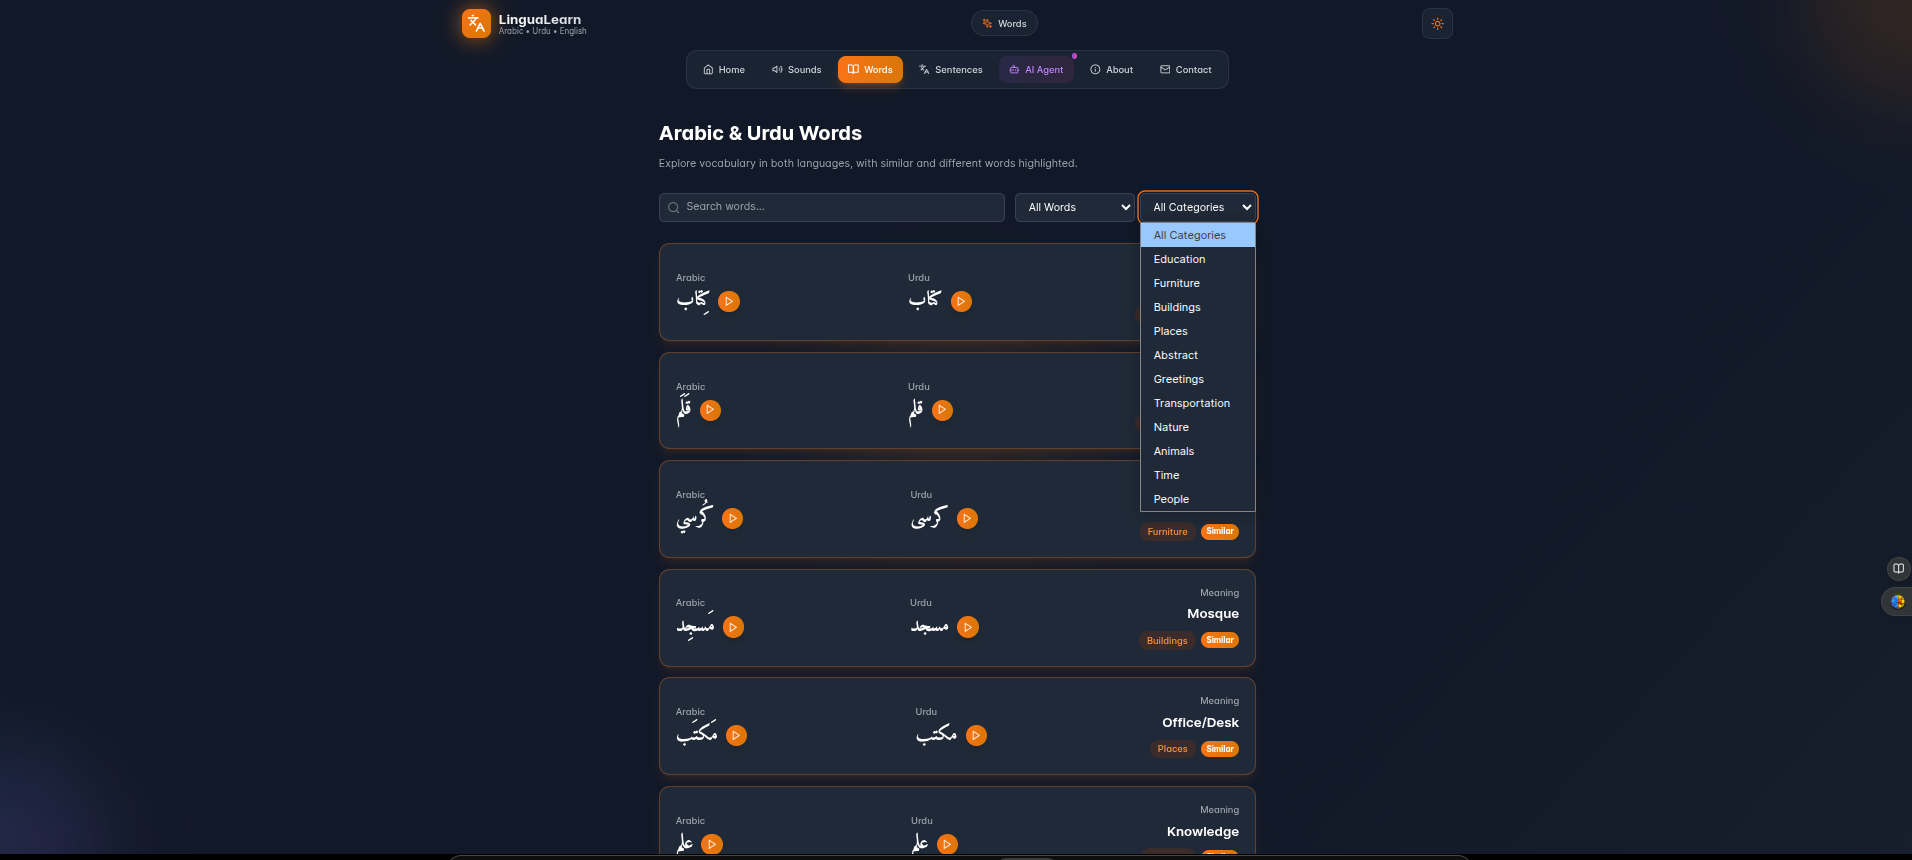Click the Knowledge meaning text
The image size is (1912, 860).
coord(1203,832)
